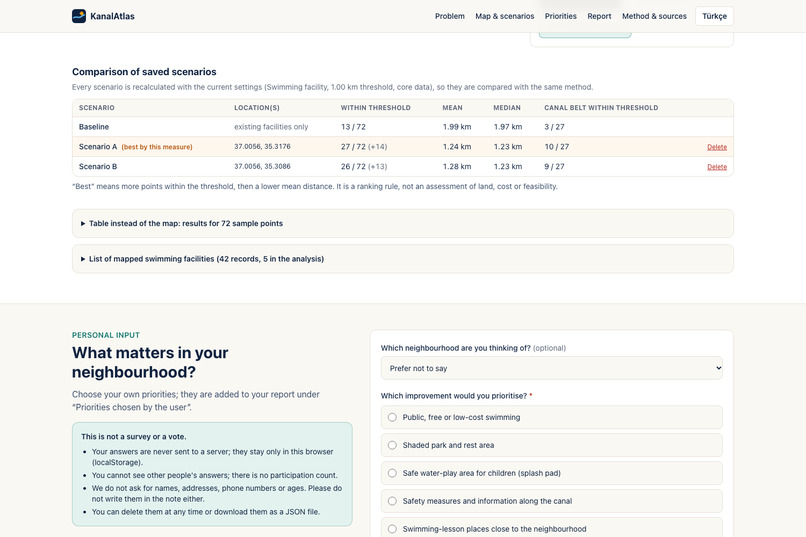806x537 pixels.
Task: Click the LOCATION(S) column header
Action: tap(257, 108)
